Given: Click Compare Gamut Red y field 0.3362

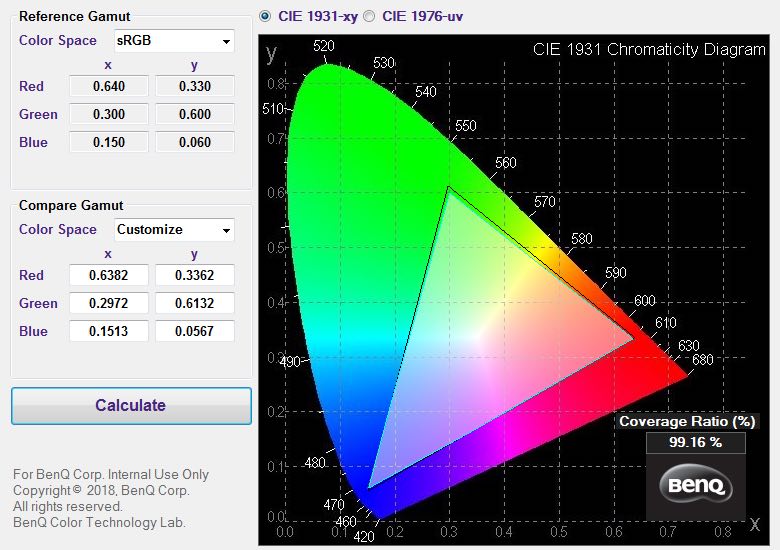Looking at the screenshot, I should tap(194, 275).
